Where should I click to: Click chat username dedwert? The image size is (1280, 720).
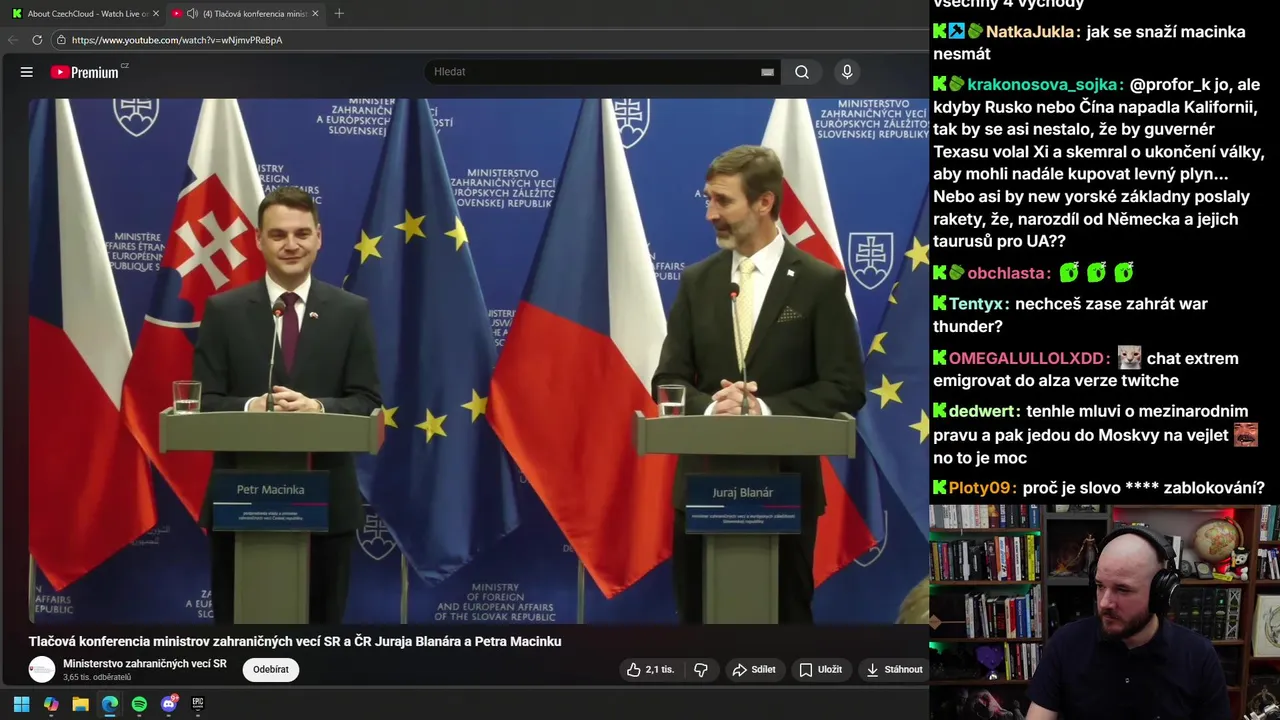[982, 411]
